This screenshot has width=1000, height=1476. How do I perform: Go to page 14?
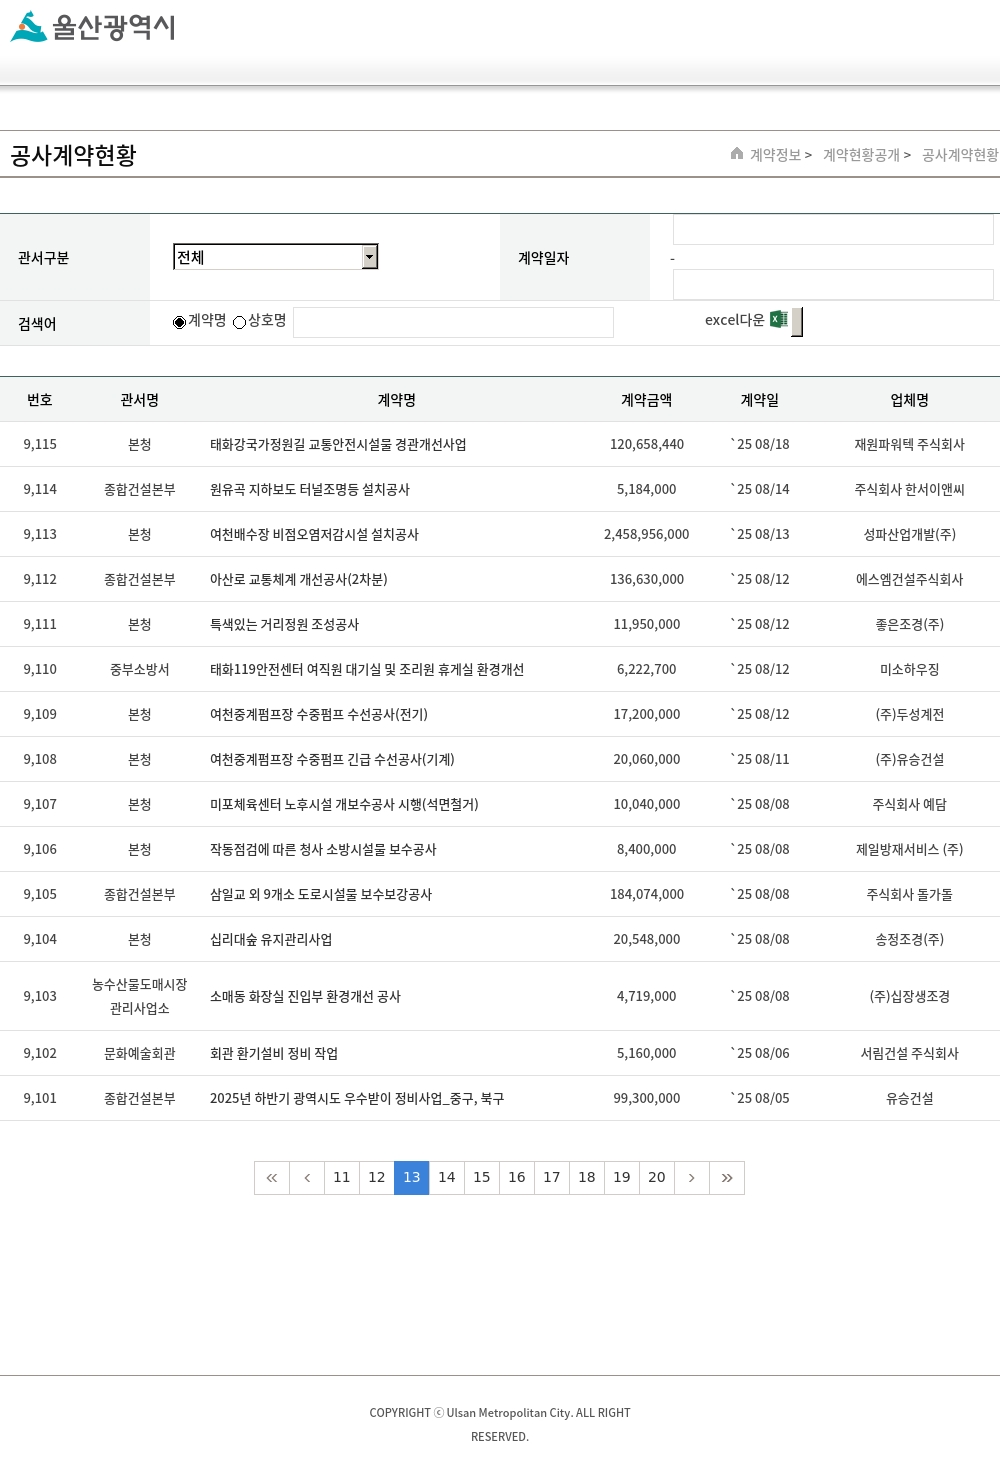447,1178
